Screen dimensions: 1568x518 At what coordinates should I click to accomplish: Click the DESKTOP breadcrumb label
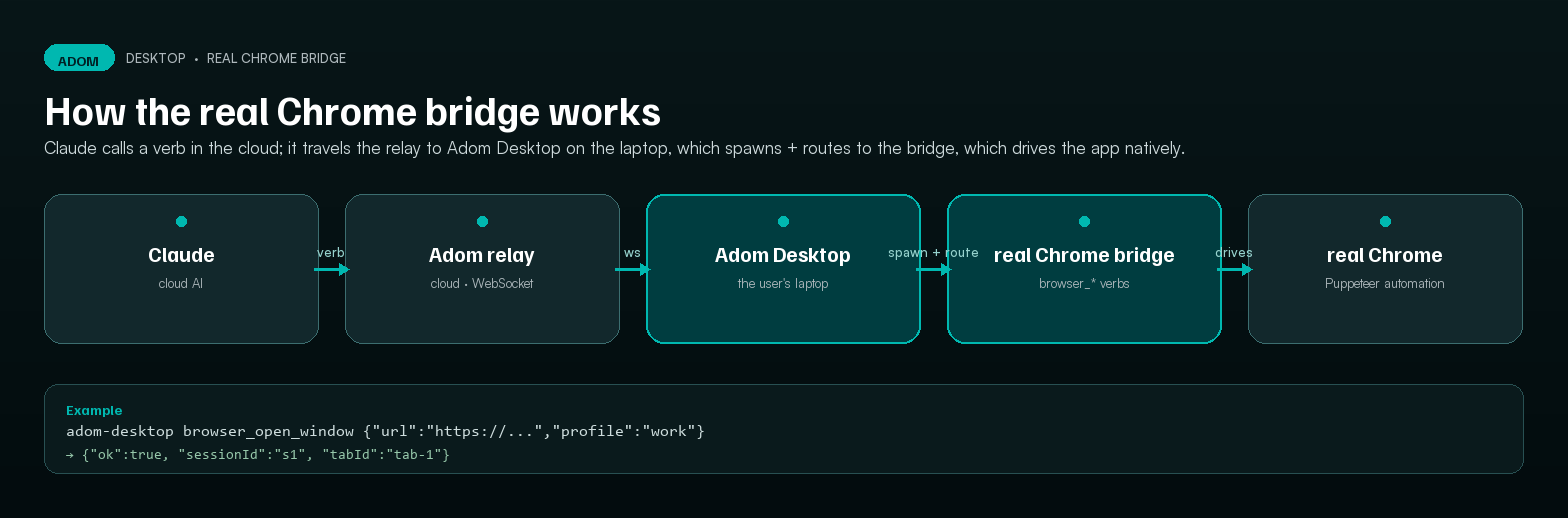coord(156,59)
